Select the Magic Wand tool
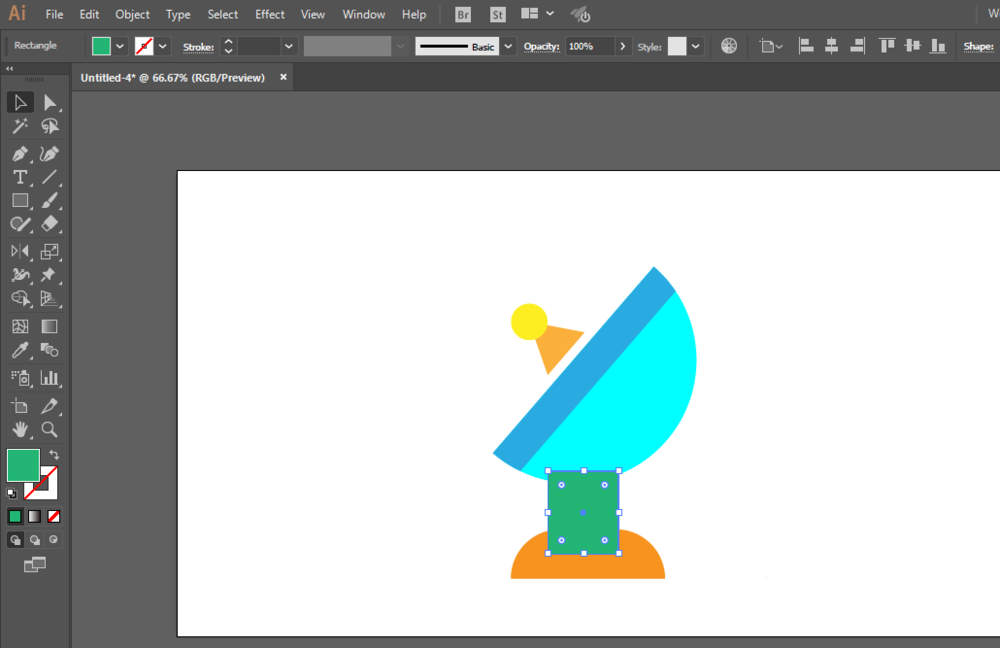1000x648 pixels. pos(20,126)
